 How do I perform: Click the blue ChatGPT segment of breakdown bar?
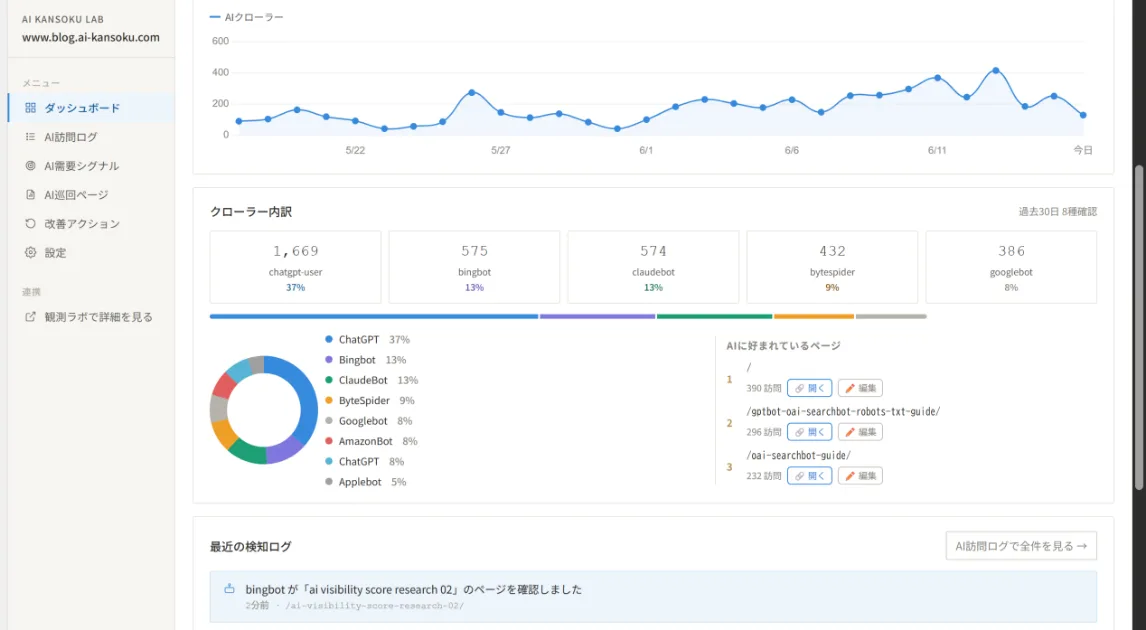coord(373,316)
